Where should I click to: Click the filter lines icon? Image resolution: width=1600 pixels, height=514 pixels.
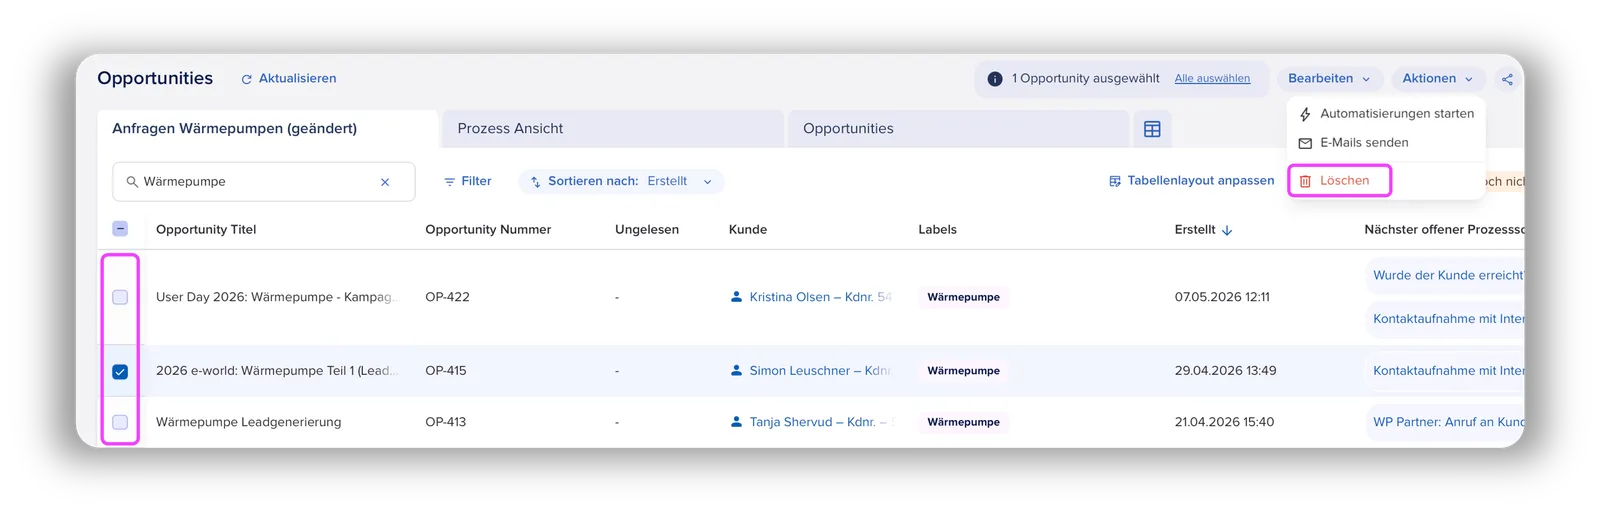[450, 182]
